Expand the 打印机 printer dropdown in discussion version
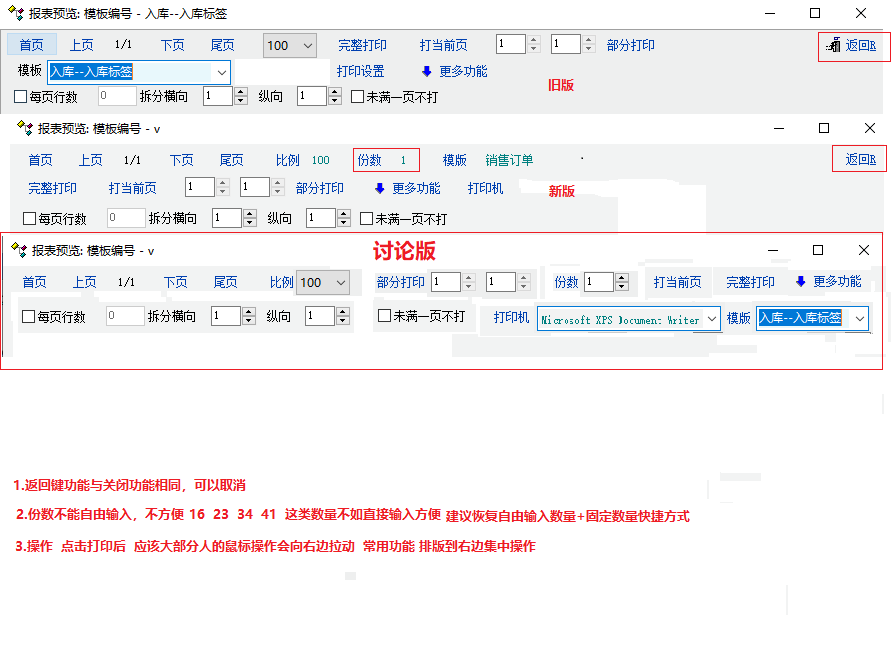The width and height of the screenshot is (891, 647). point(711,319)
